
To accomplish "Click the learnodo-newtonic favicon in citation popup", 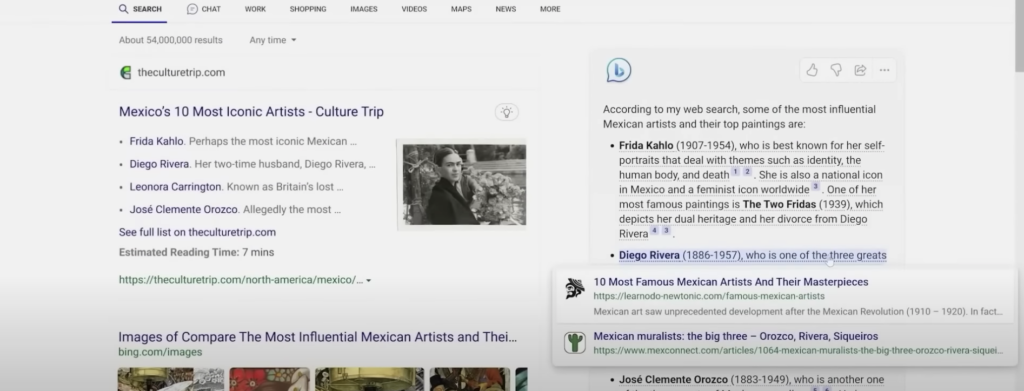I will [x=575, y=289].
